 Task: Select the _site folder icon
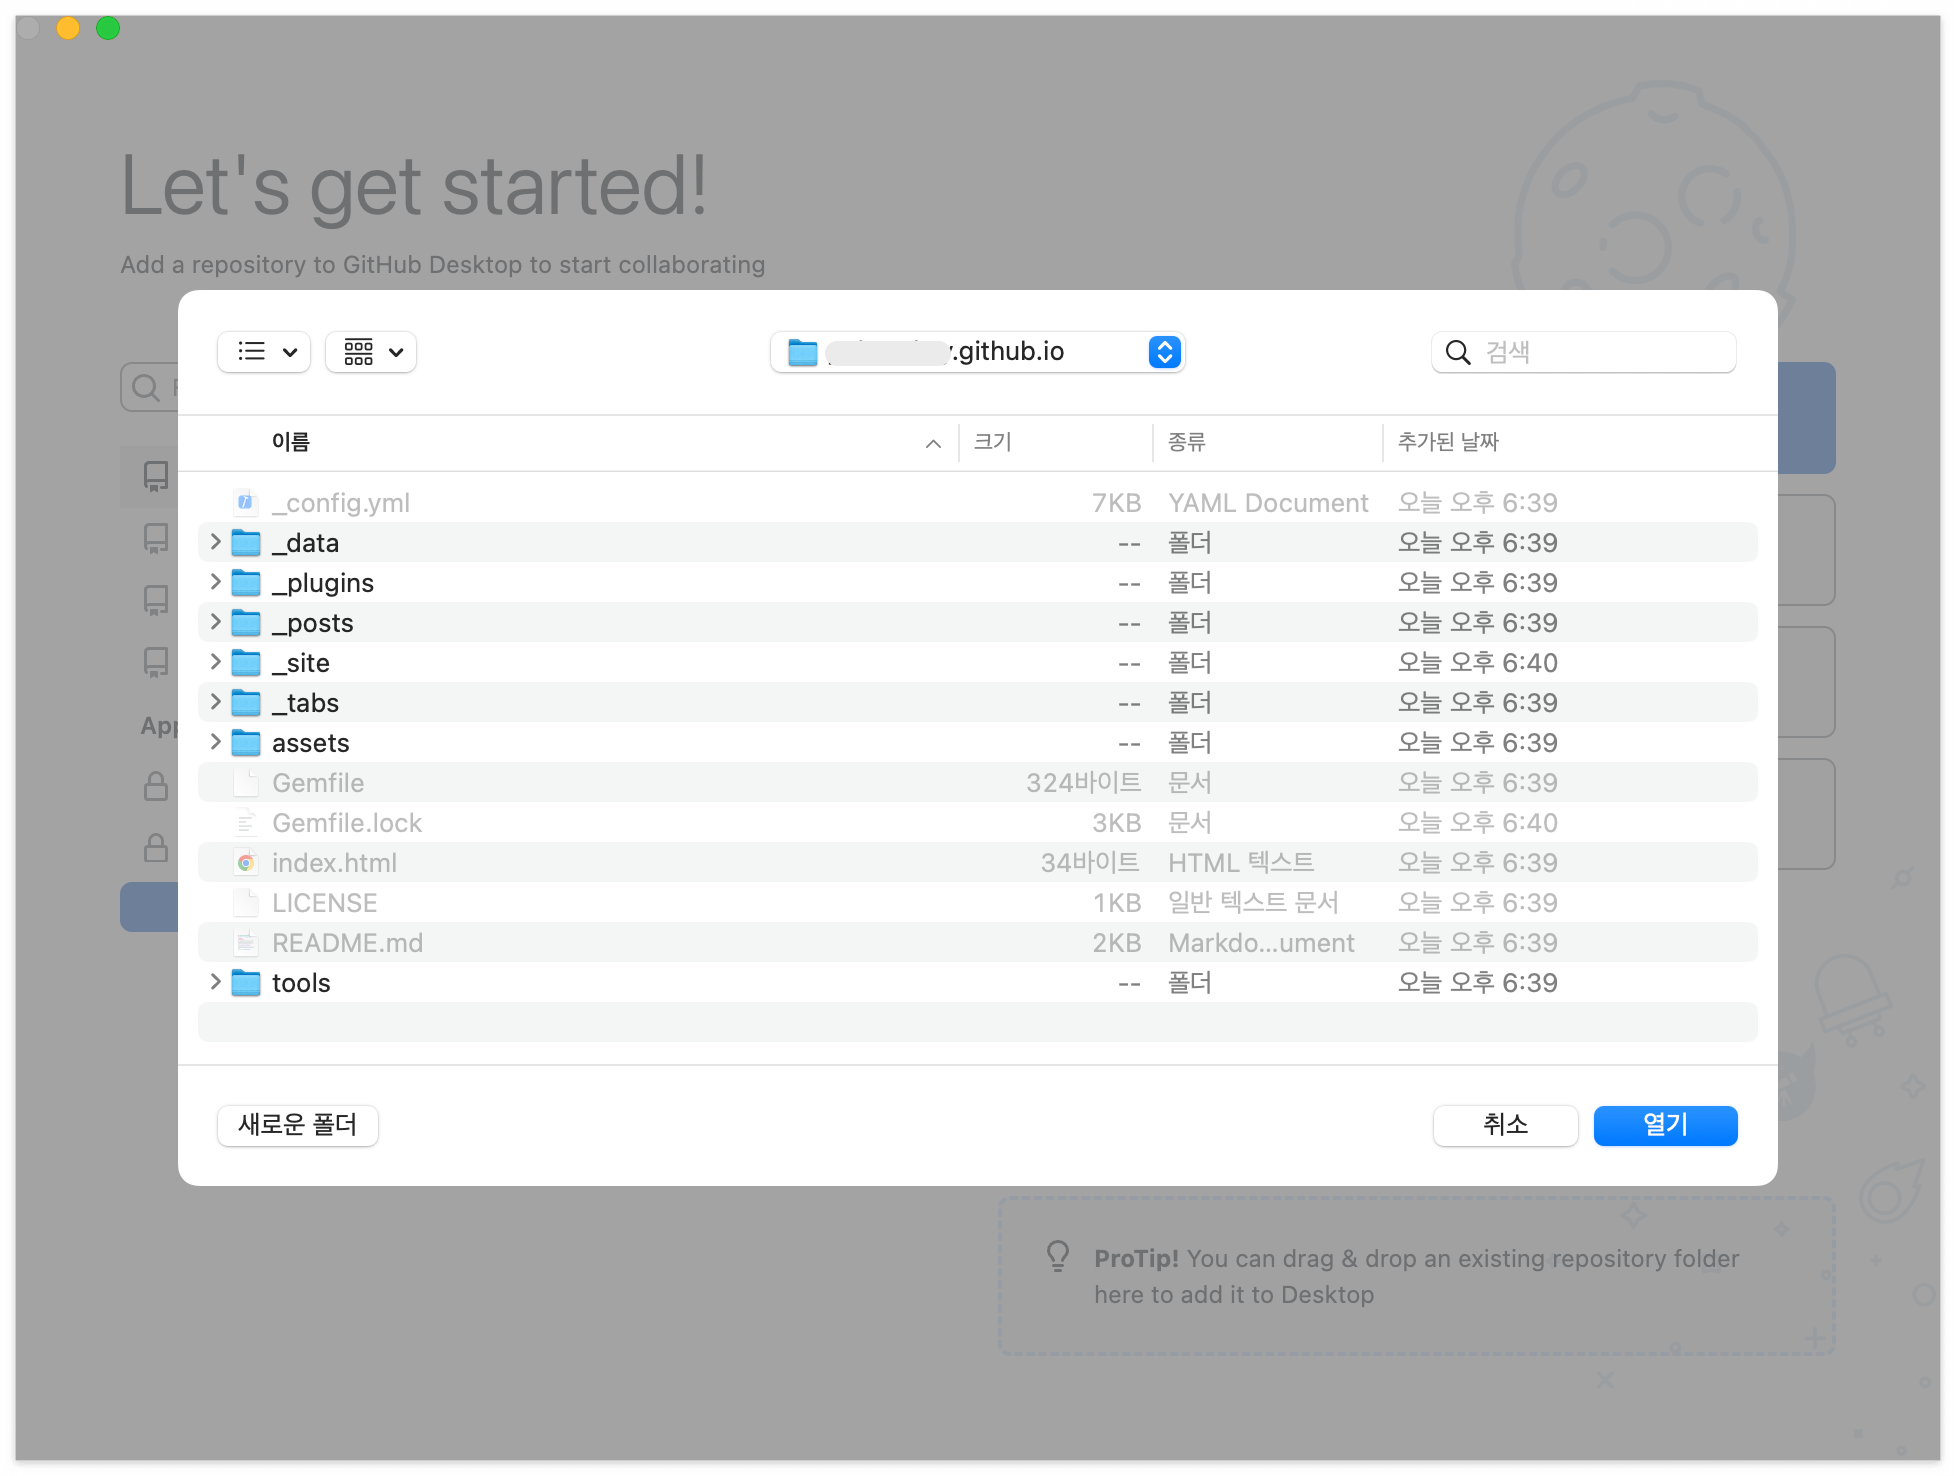tap(246, 662)
